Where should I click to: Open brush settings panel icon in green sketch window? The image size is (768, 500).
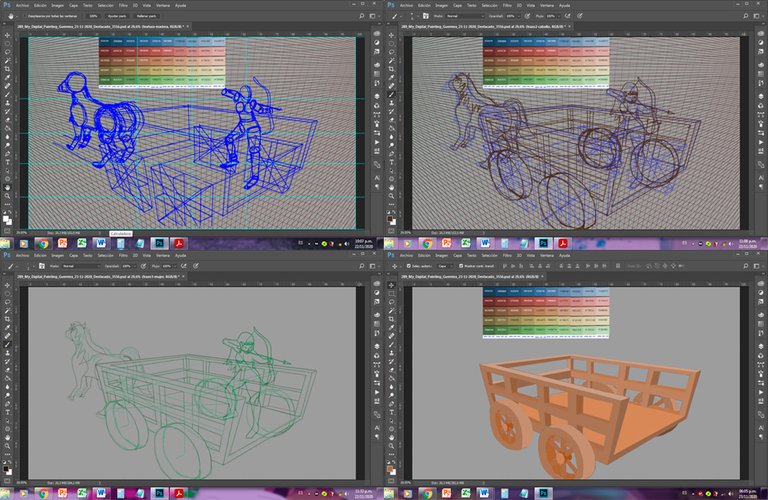click(x=42, y=266)
